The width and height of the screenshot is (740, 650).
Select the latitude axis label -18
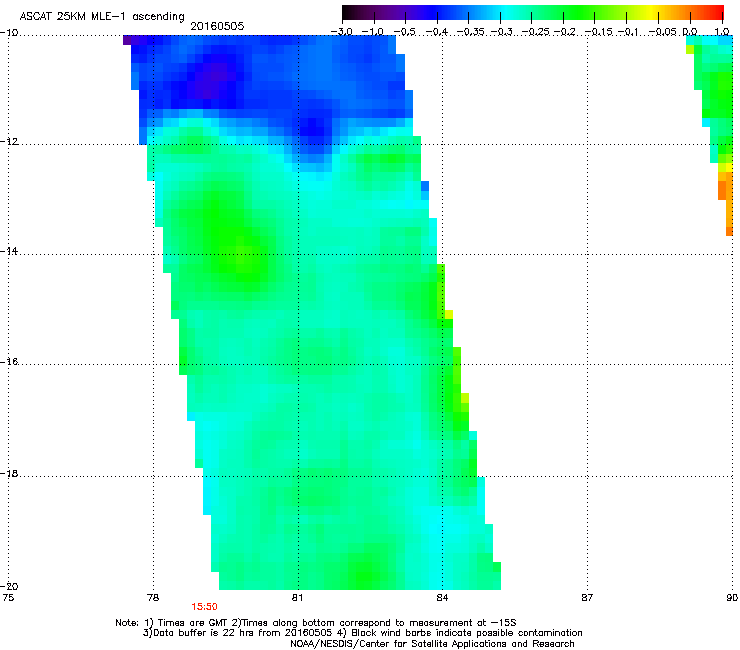click(x=9, y=473)
